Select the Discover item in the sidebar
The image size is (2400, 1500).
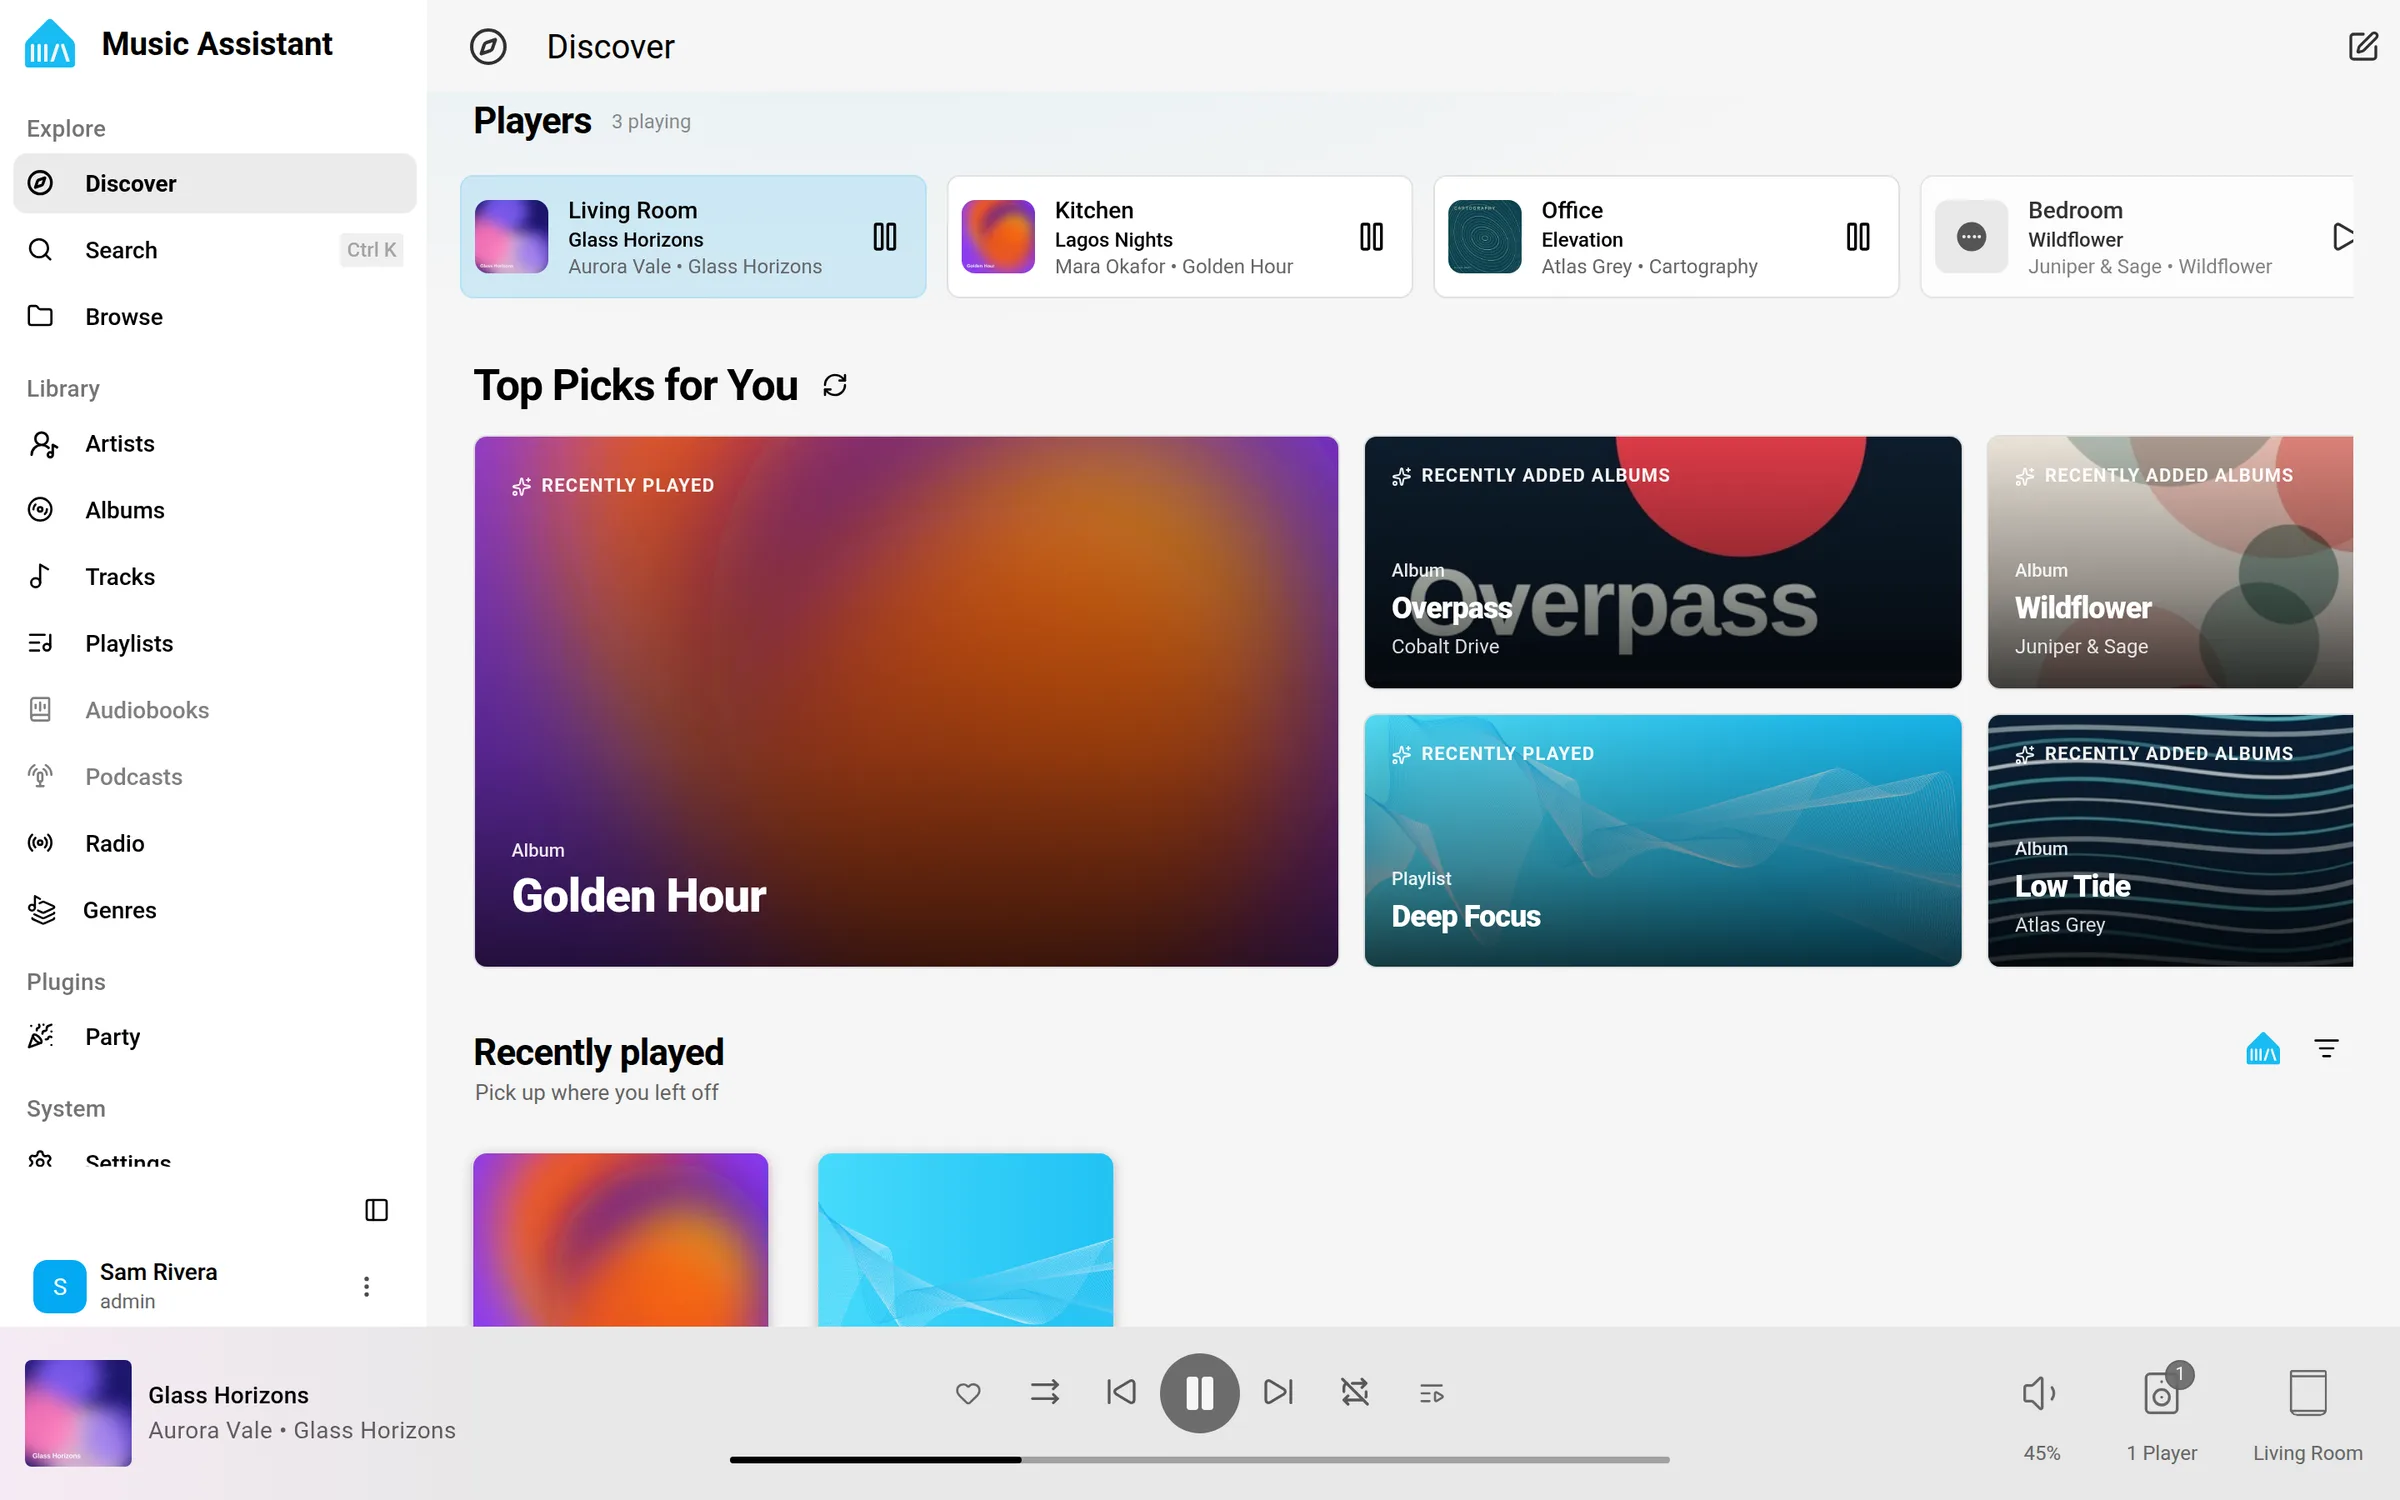pos(214,183)
